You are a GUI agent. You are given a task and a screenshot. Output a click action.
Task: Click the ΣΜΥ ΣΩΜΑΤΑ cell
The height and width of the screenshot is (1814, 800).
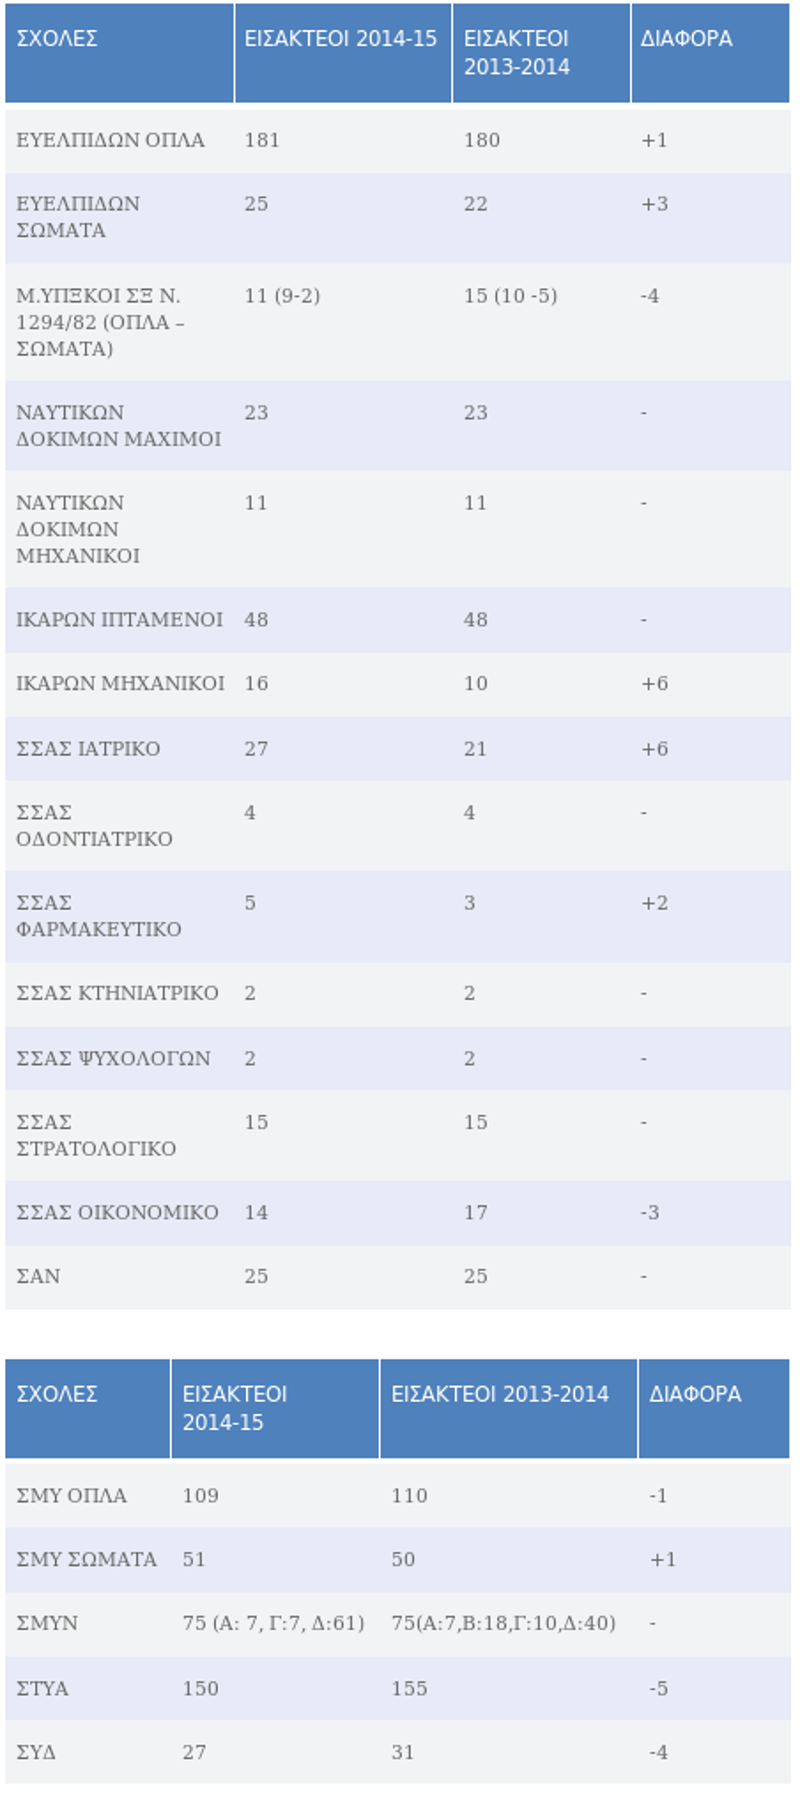pyautogui.click(x=88, y=1560)
